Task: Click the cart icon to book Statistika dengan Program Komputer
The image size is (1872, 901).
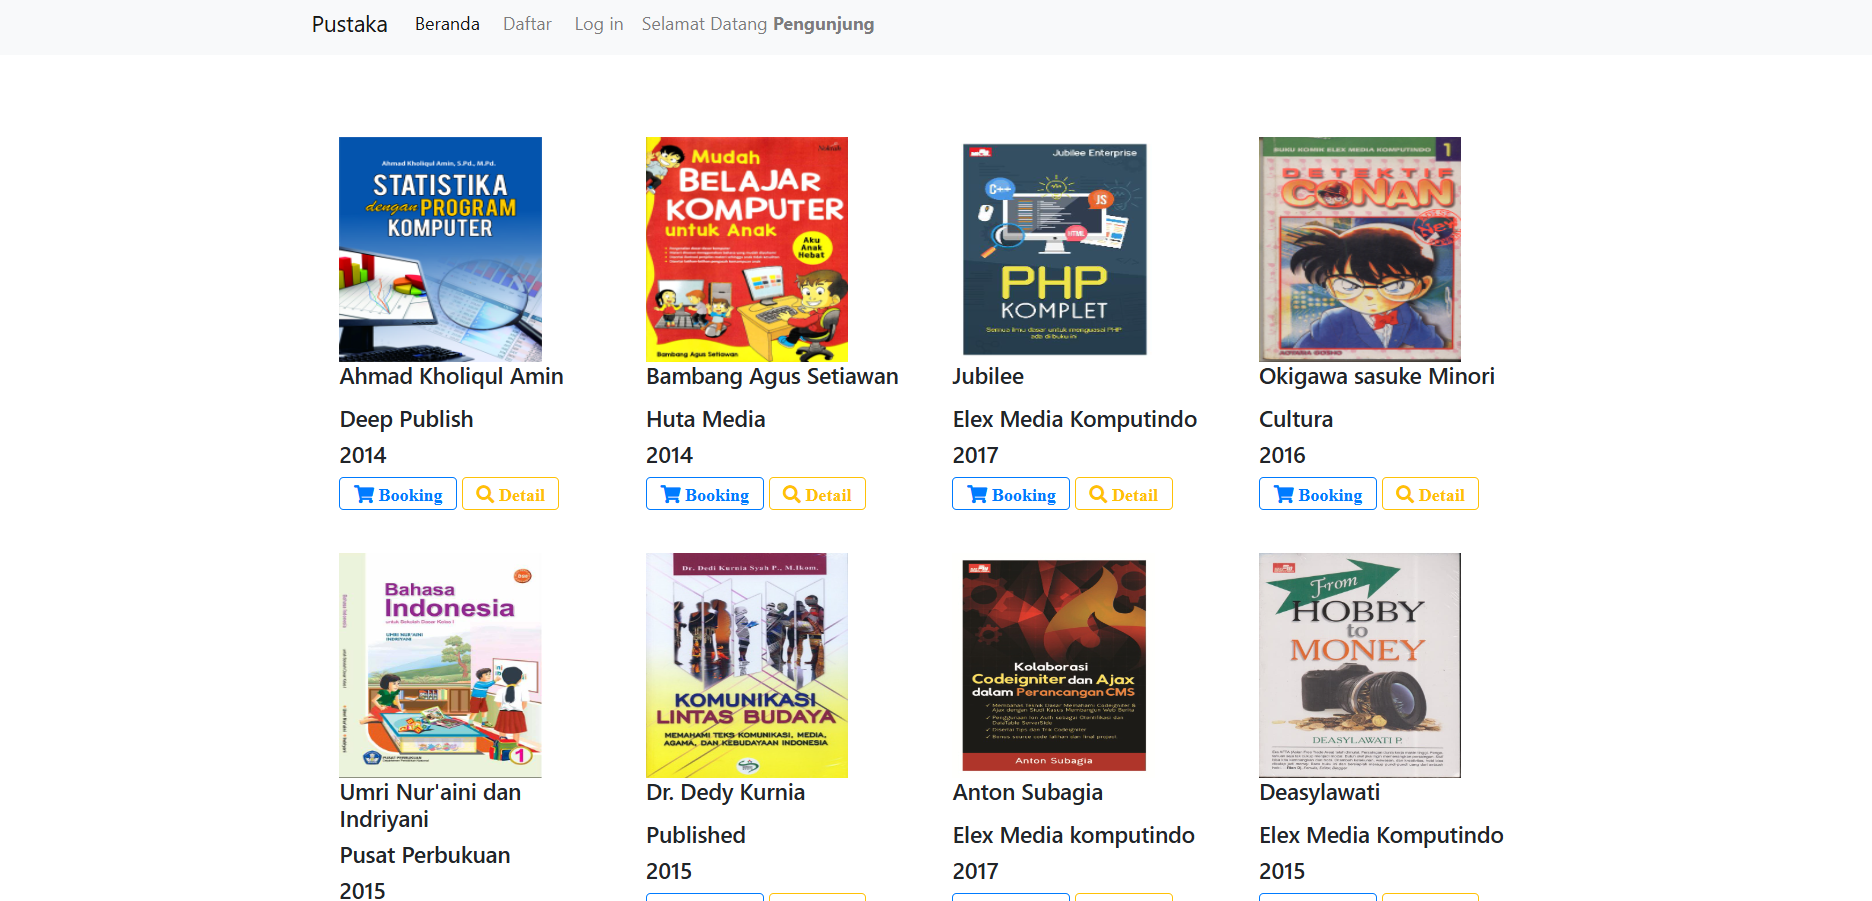Action: point(365,493)
